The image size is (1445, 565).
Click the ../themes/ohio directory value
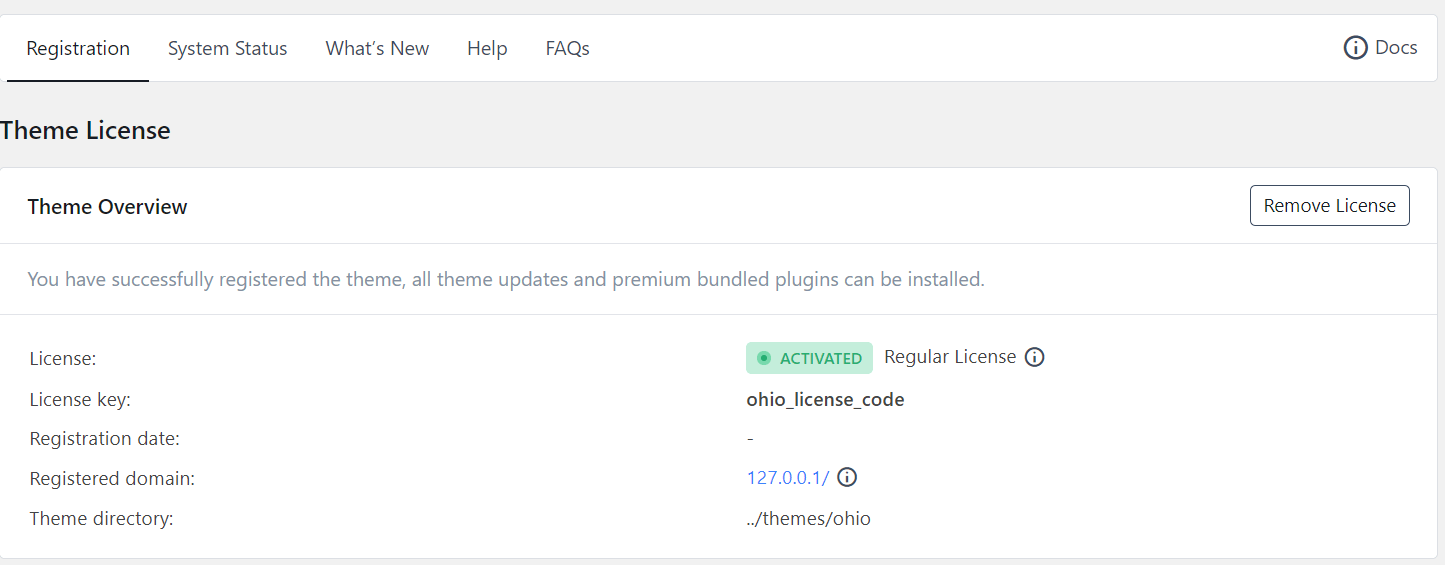coord(808,519)
